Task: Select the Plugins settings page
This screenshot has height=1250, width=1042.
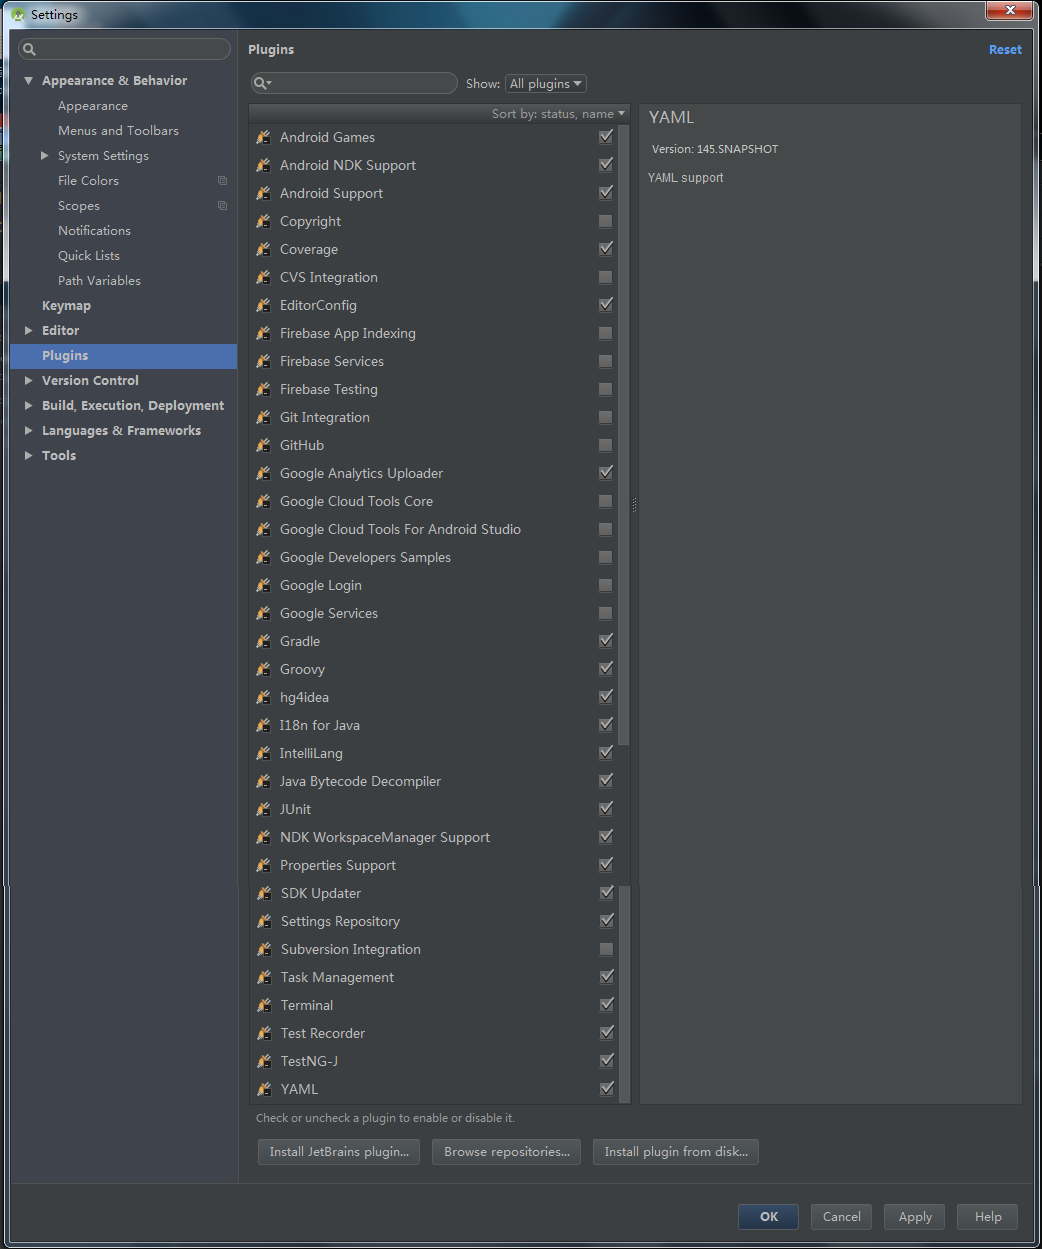Action: tap(124, 356)
